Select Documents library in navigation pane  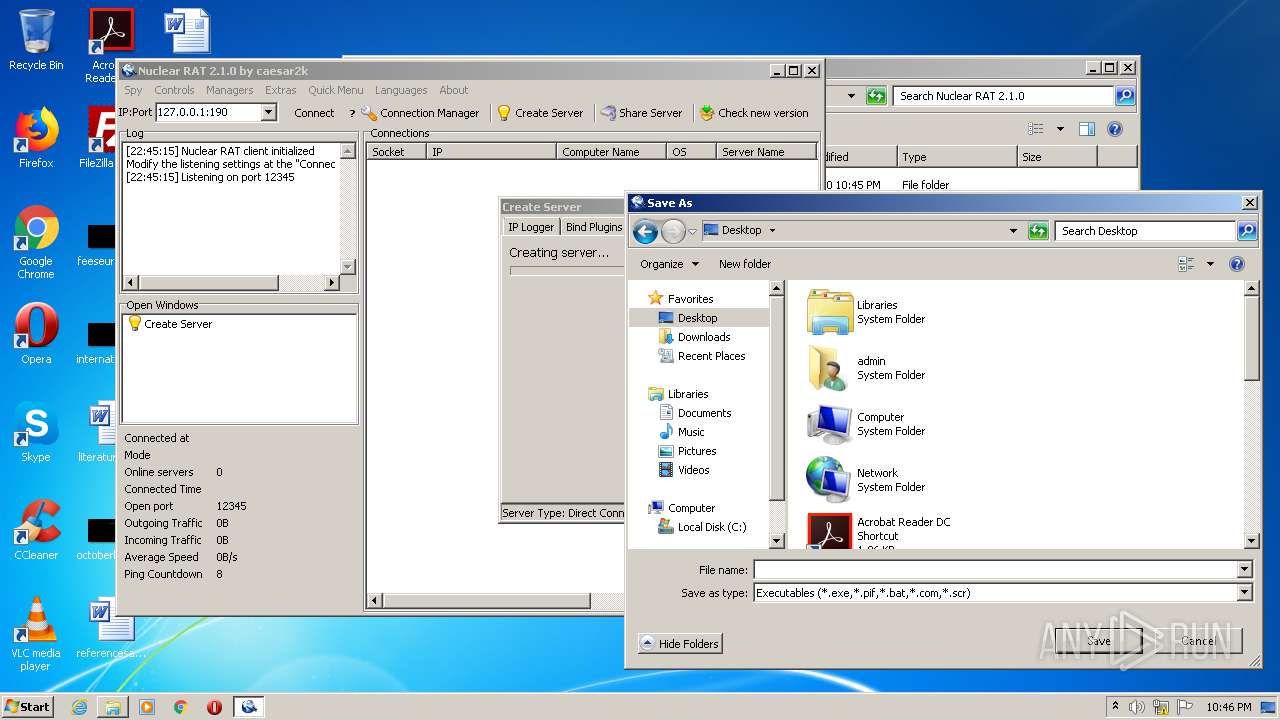(695, 413)
